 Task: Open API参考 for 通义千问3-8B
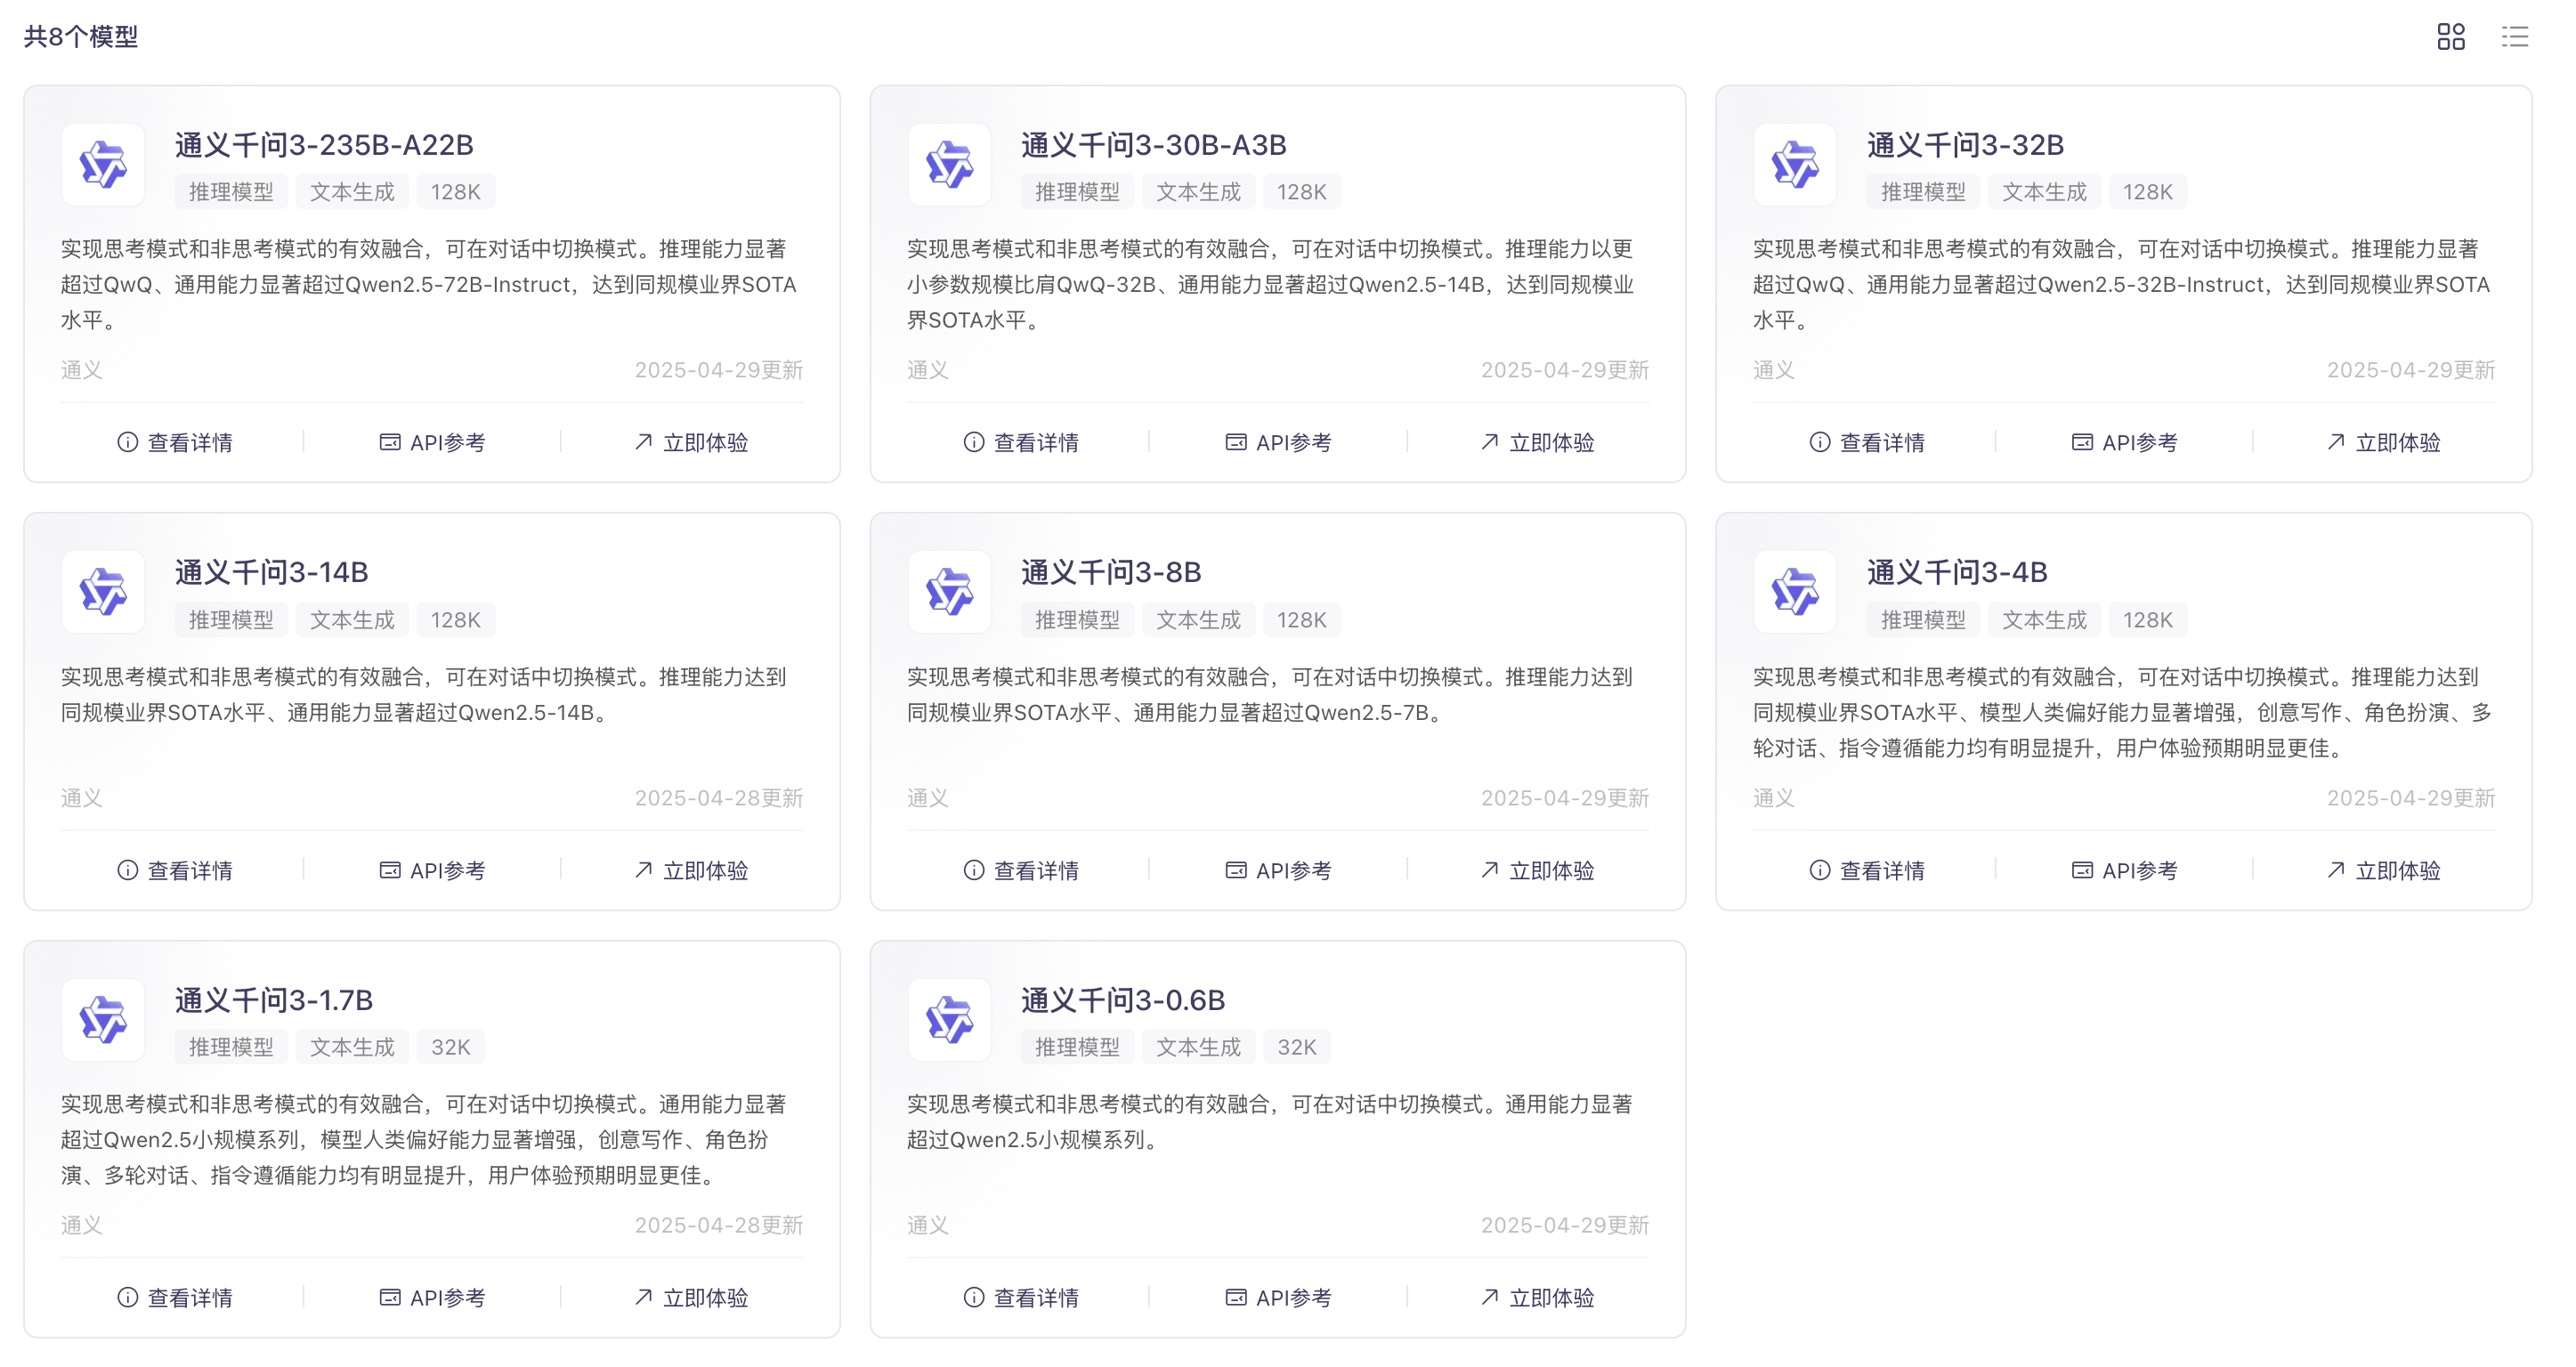click(x=1278, y=870)
